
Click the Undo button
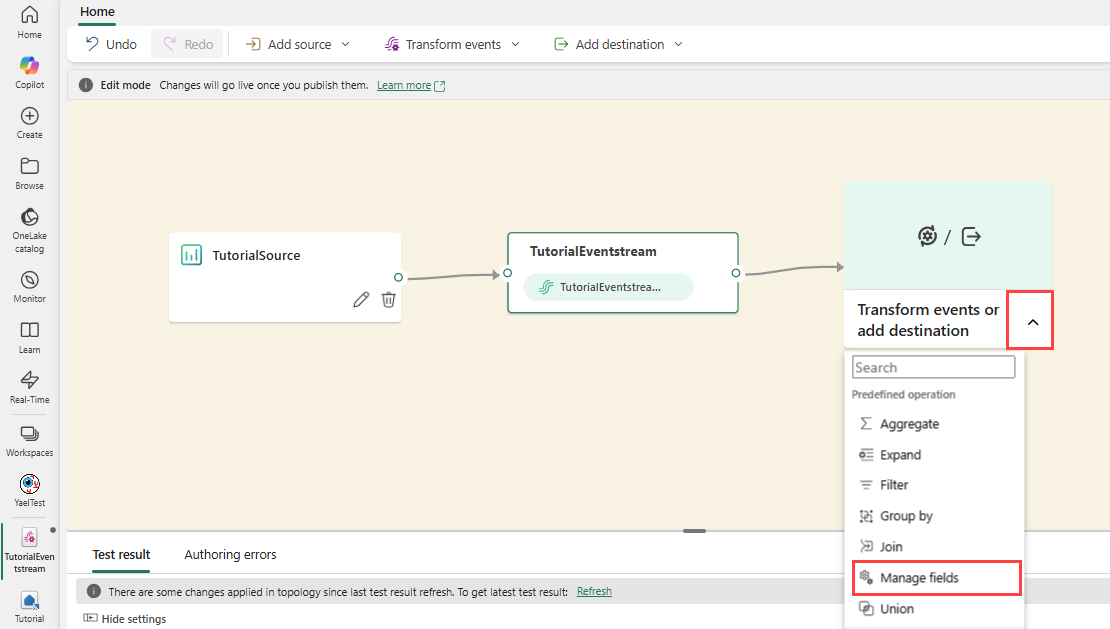(x=111, y=44)
